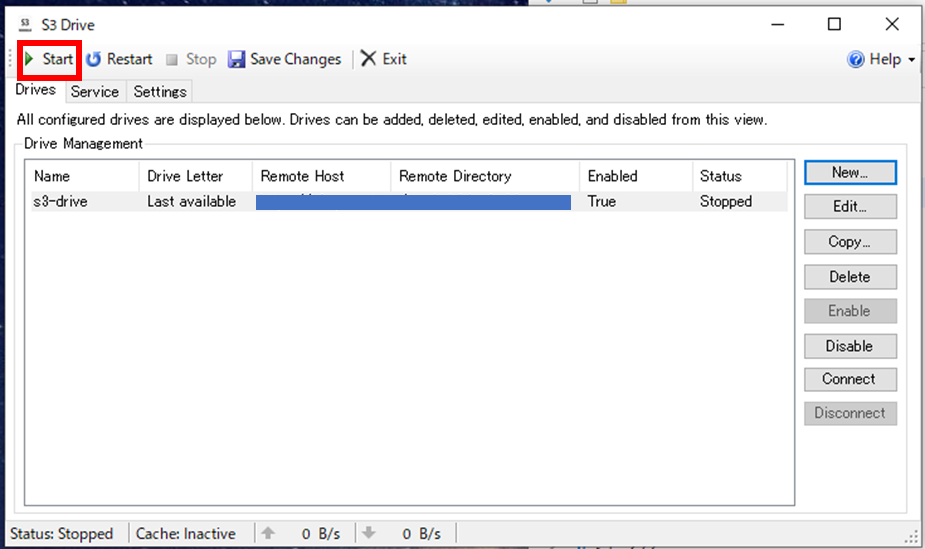Close the S3 Drive window
925x549 pixels.
[892, 24]
